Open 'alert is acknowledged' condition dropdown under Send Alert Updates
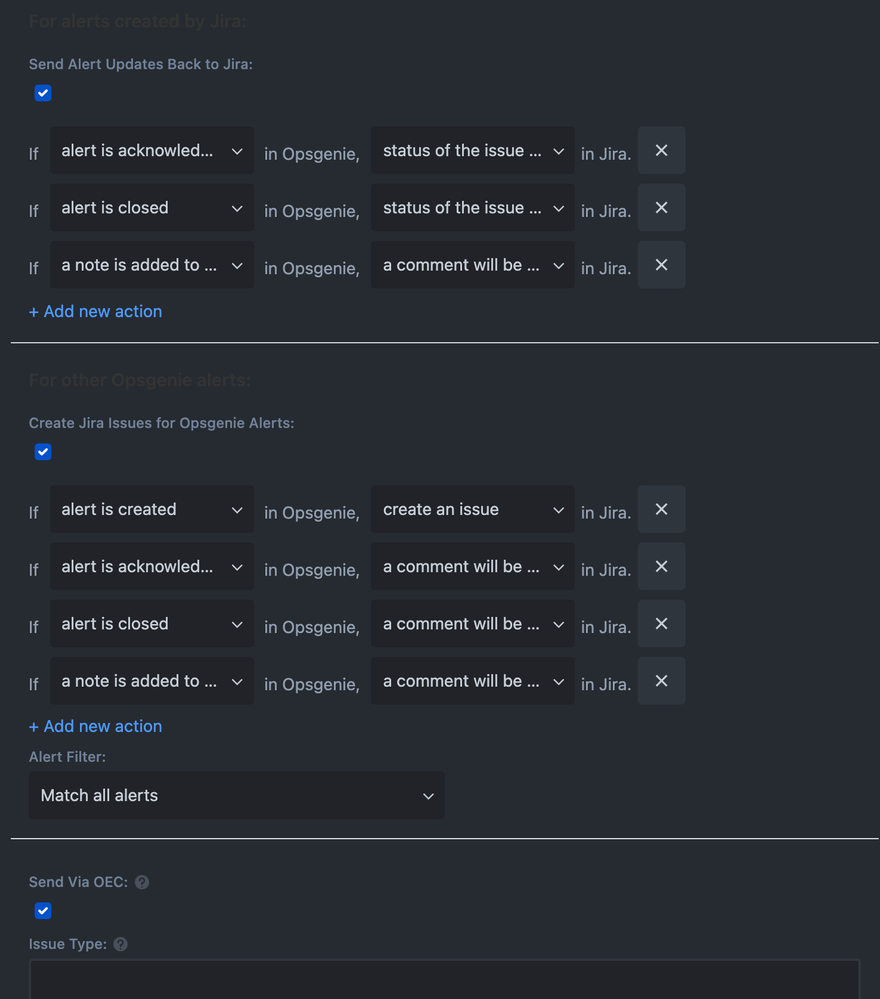The image size is (880, 999). (x=152, y=150)
